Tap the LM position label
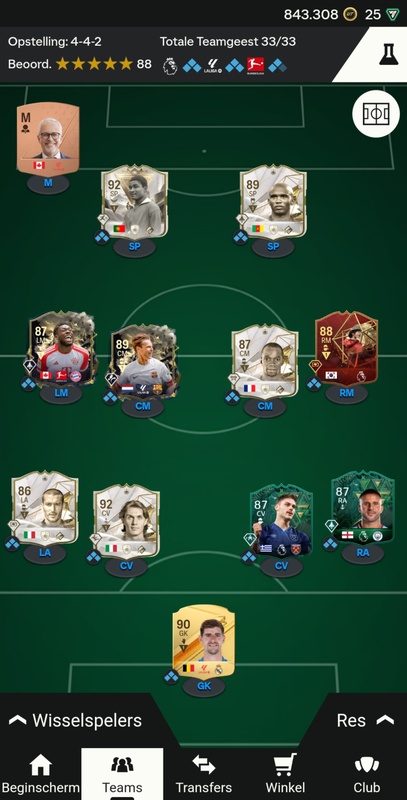This screenshot has width=407, height=800. pos(61,393)
